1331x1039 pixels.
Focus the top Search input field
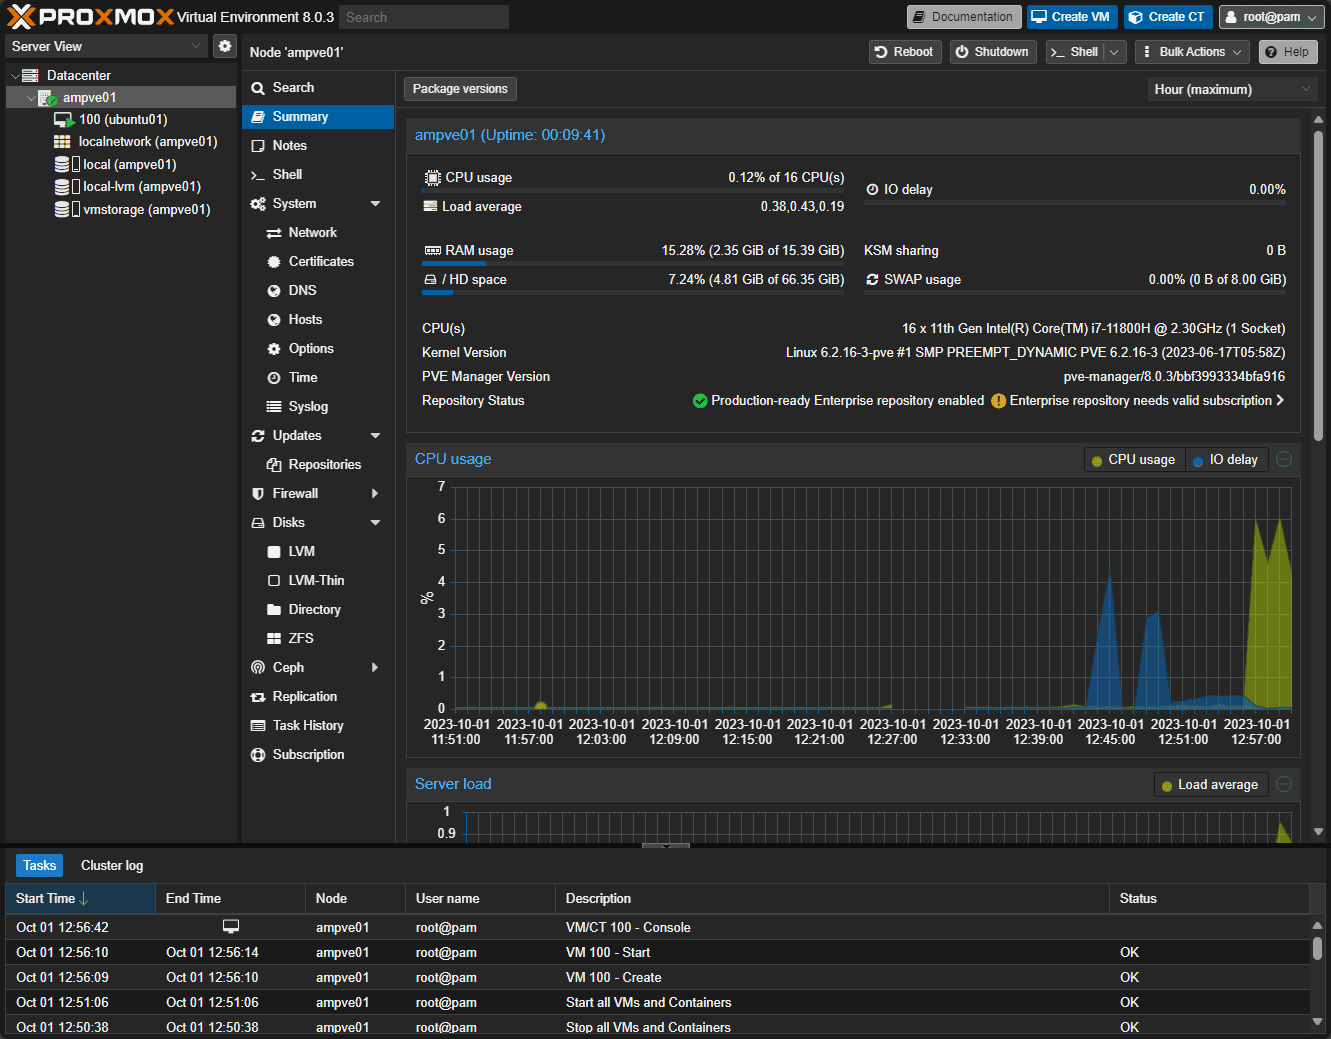coord(423,17)
